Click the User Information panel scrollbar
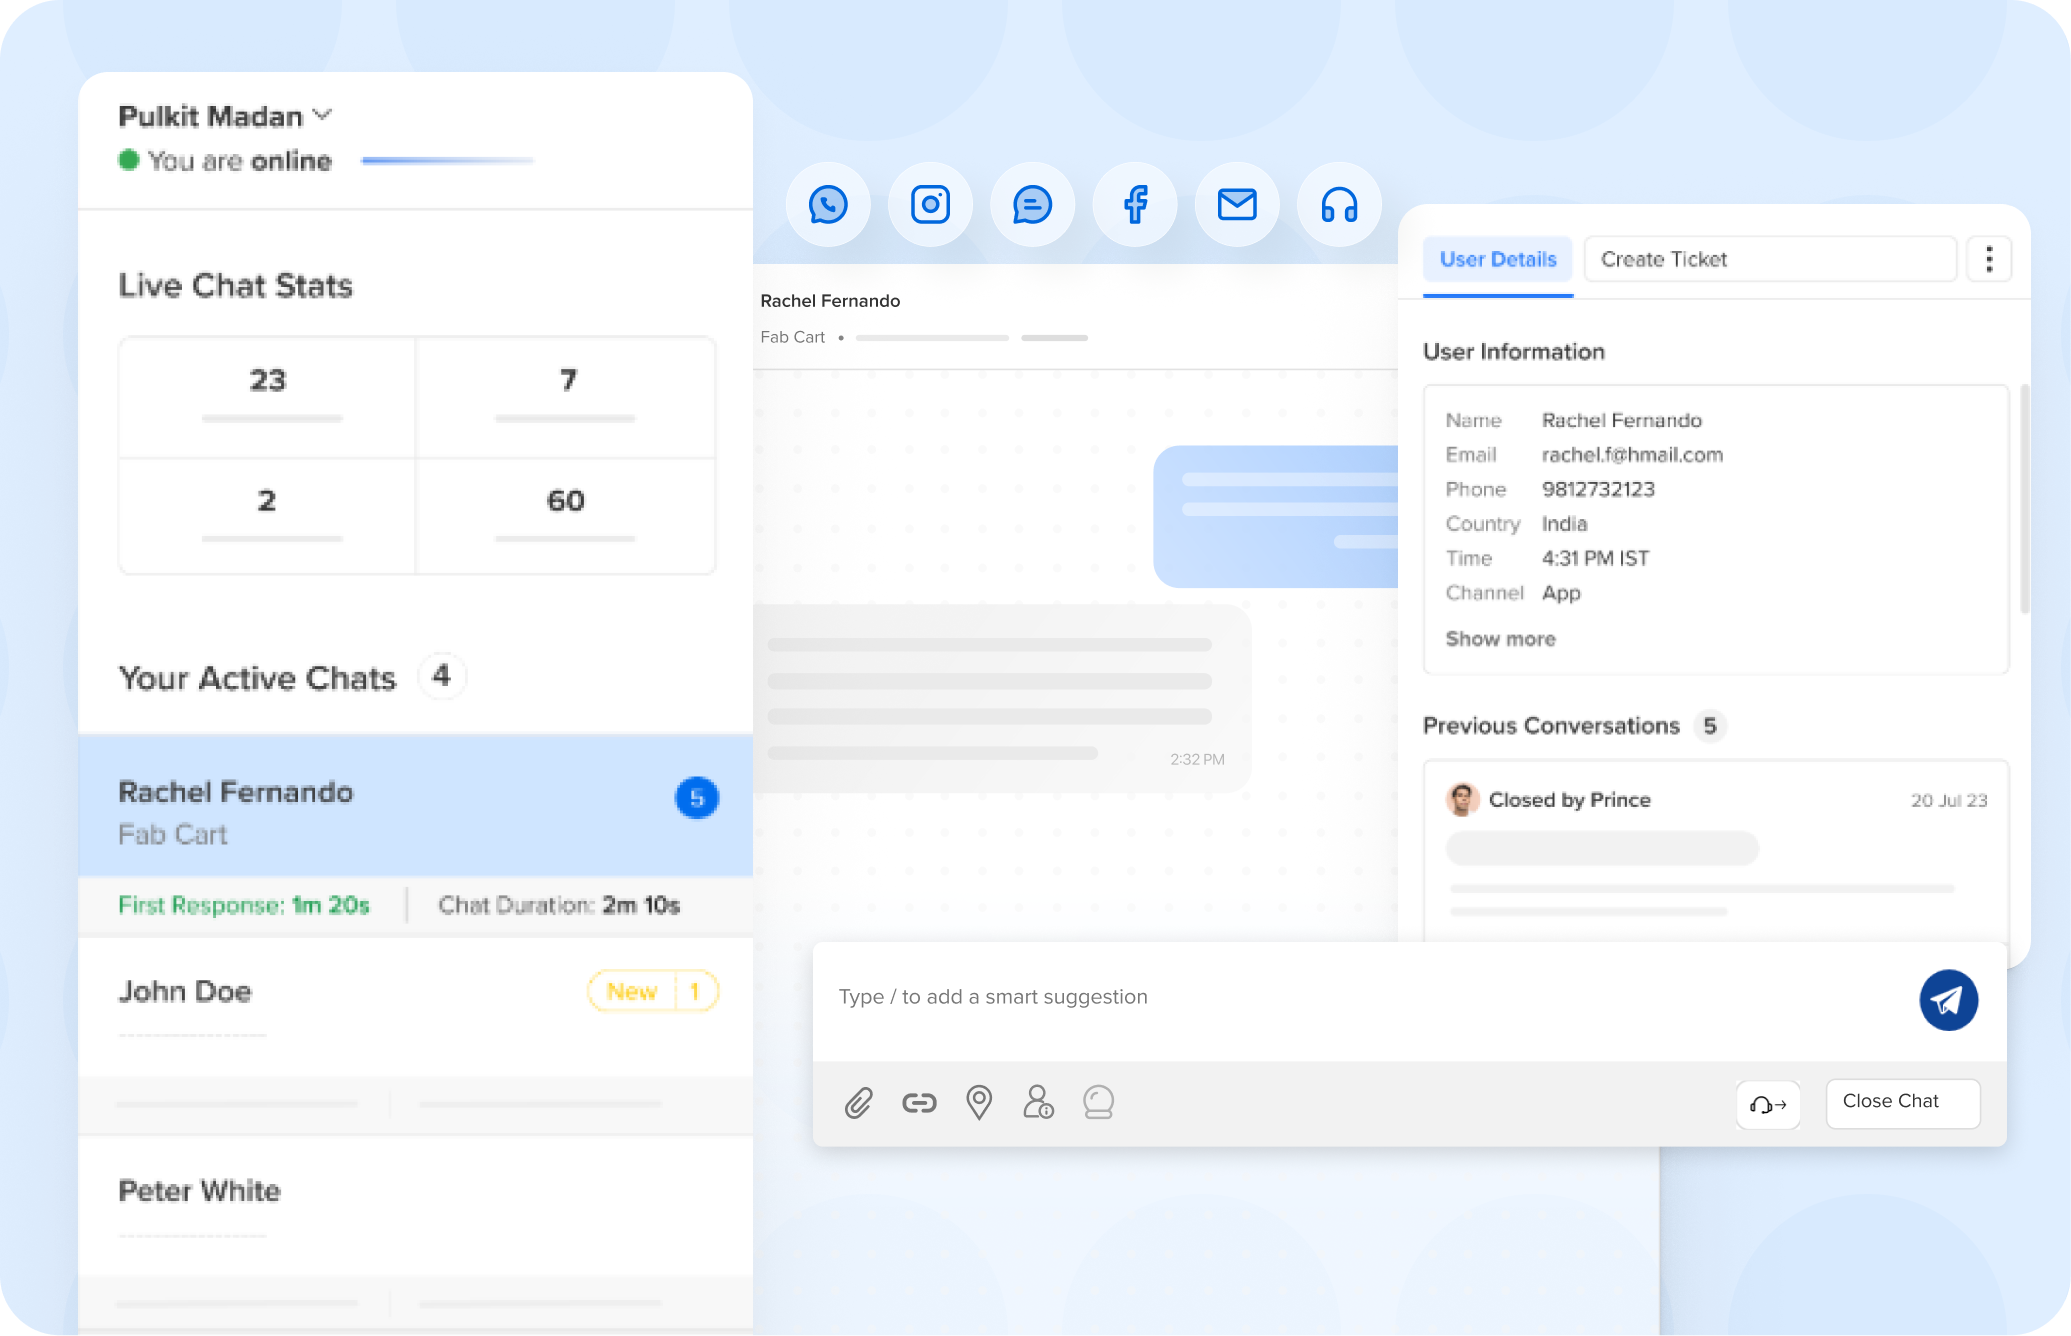This screenshot has width=2071, height=1336. coord(2025,500)
